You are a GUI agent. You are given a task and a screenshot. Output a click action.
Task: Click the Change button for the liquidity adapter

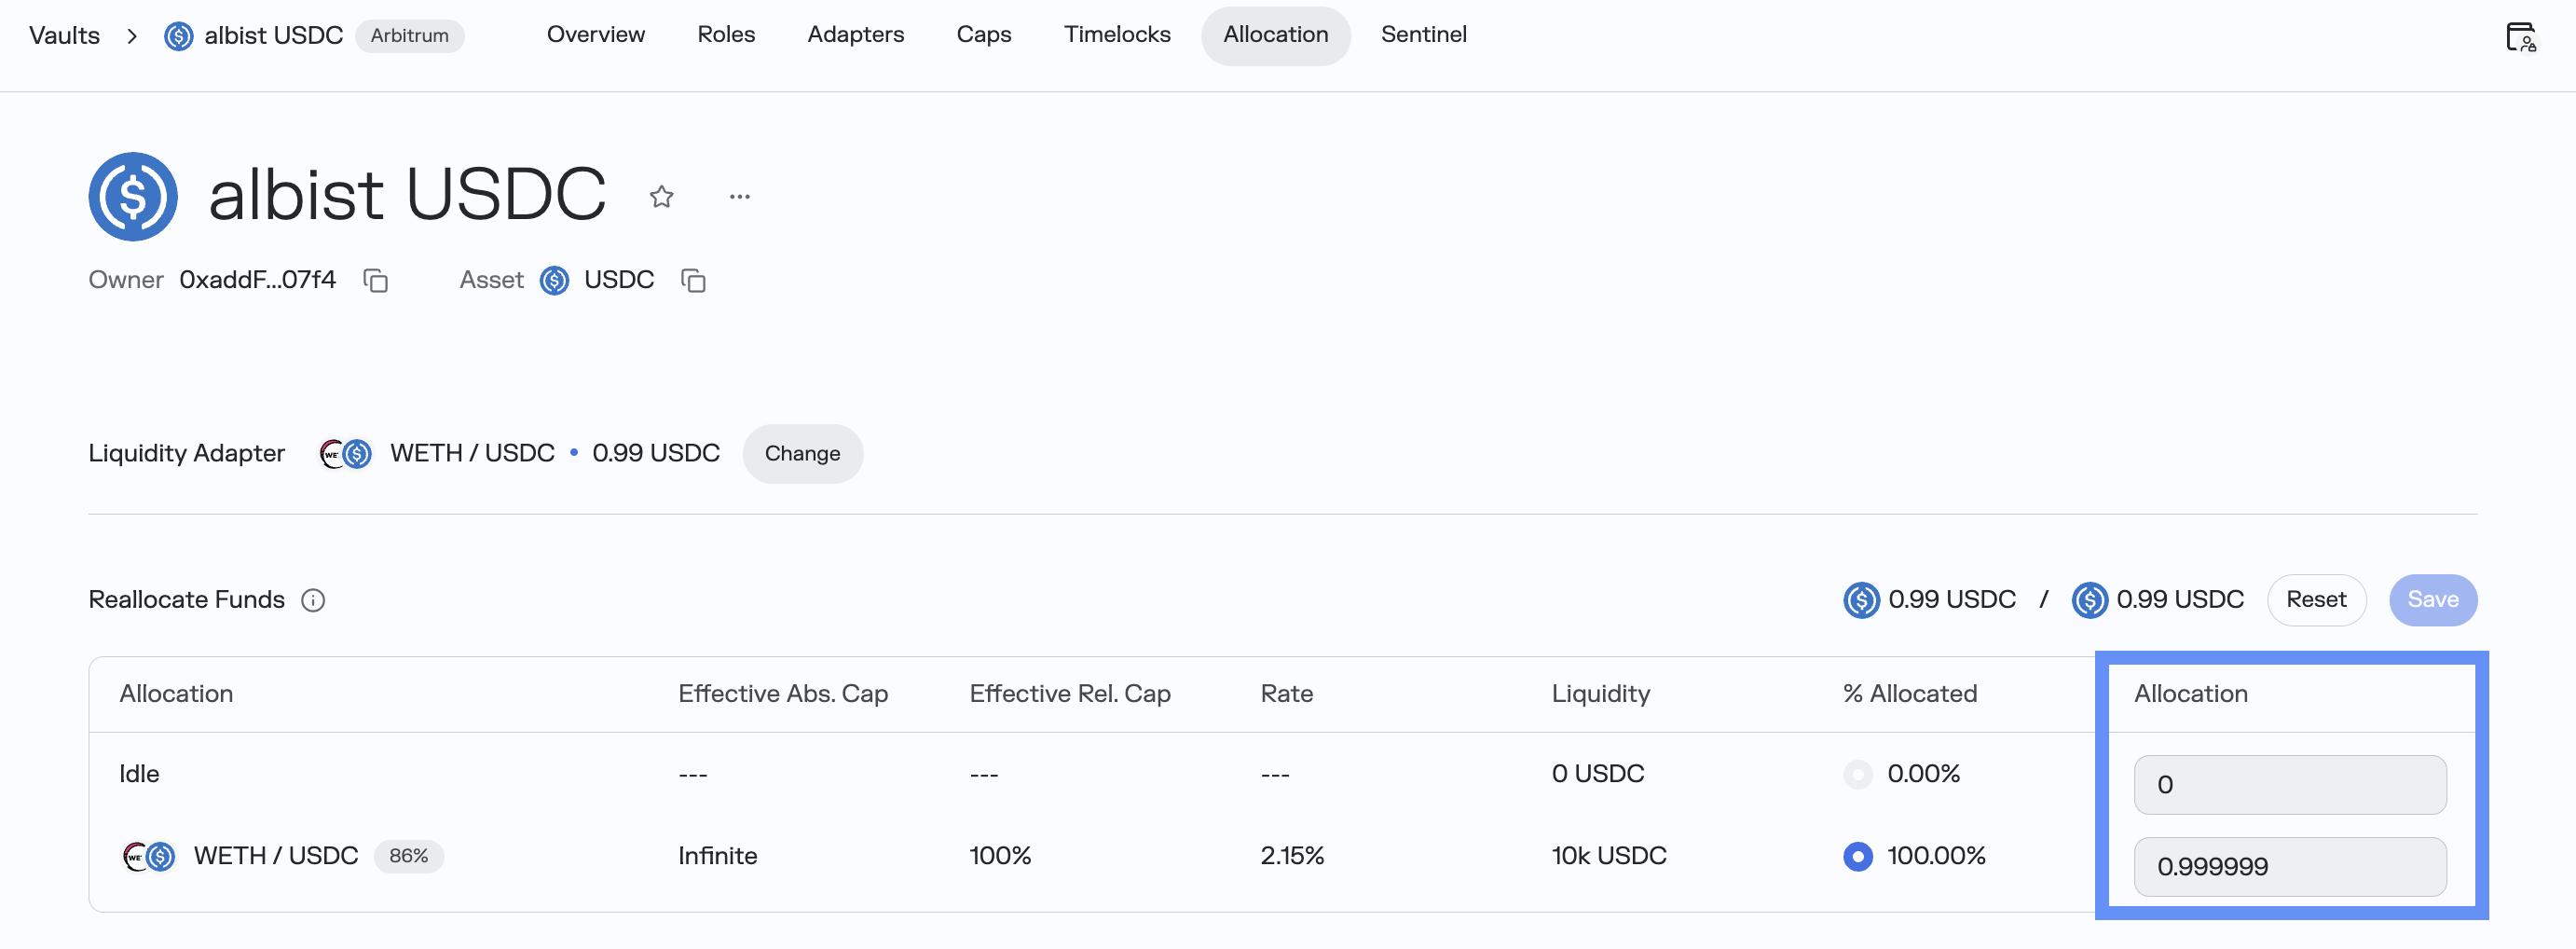point(802,453)
